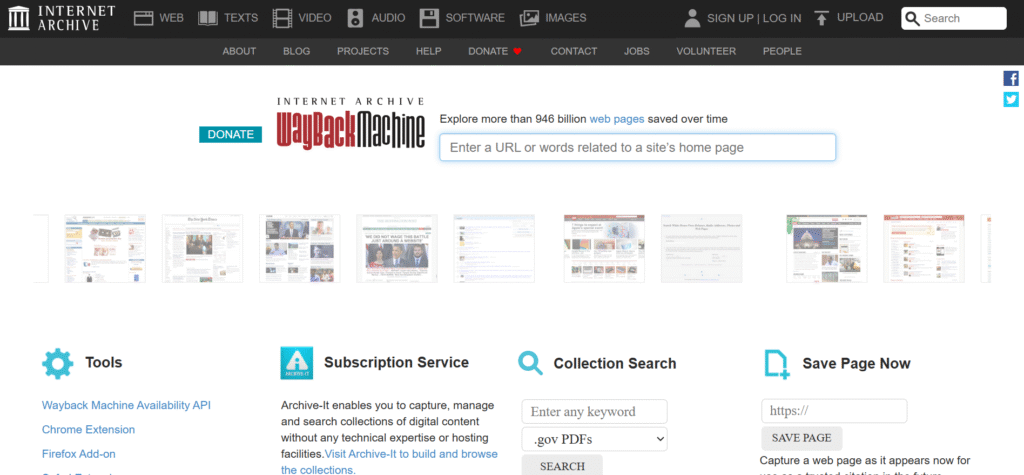Open the Software floppy disk icon

(x=429, y=18)
